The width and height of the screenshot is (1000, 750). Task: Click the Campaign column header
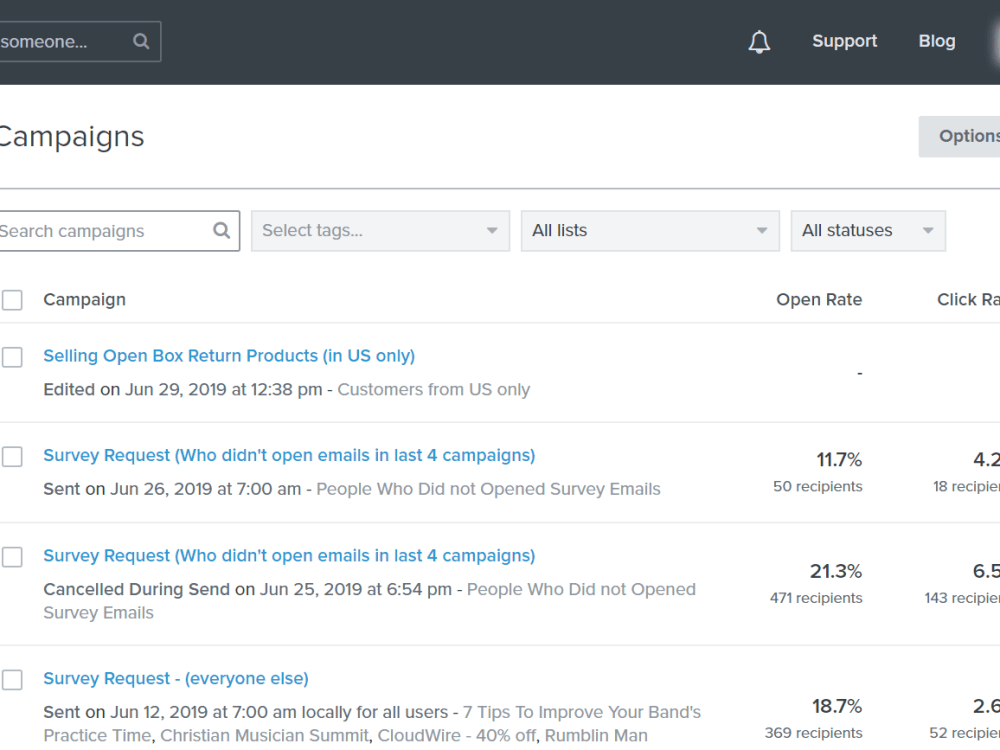84,300
